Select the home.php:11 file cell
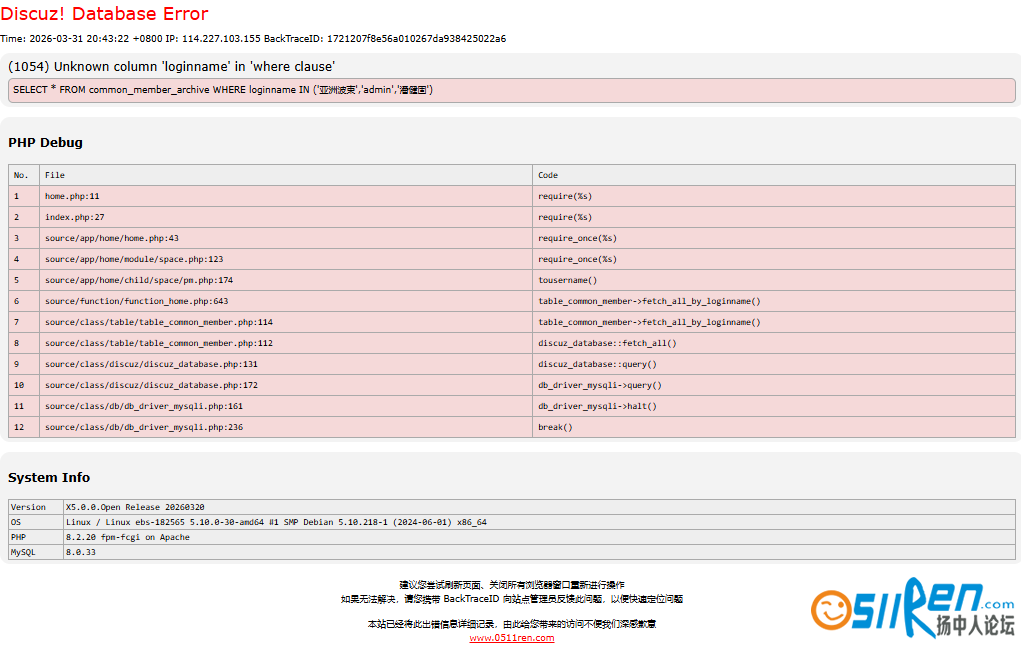1021x646 pixels. pyautogui.click(x=286, y=196)
